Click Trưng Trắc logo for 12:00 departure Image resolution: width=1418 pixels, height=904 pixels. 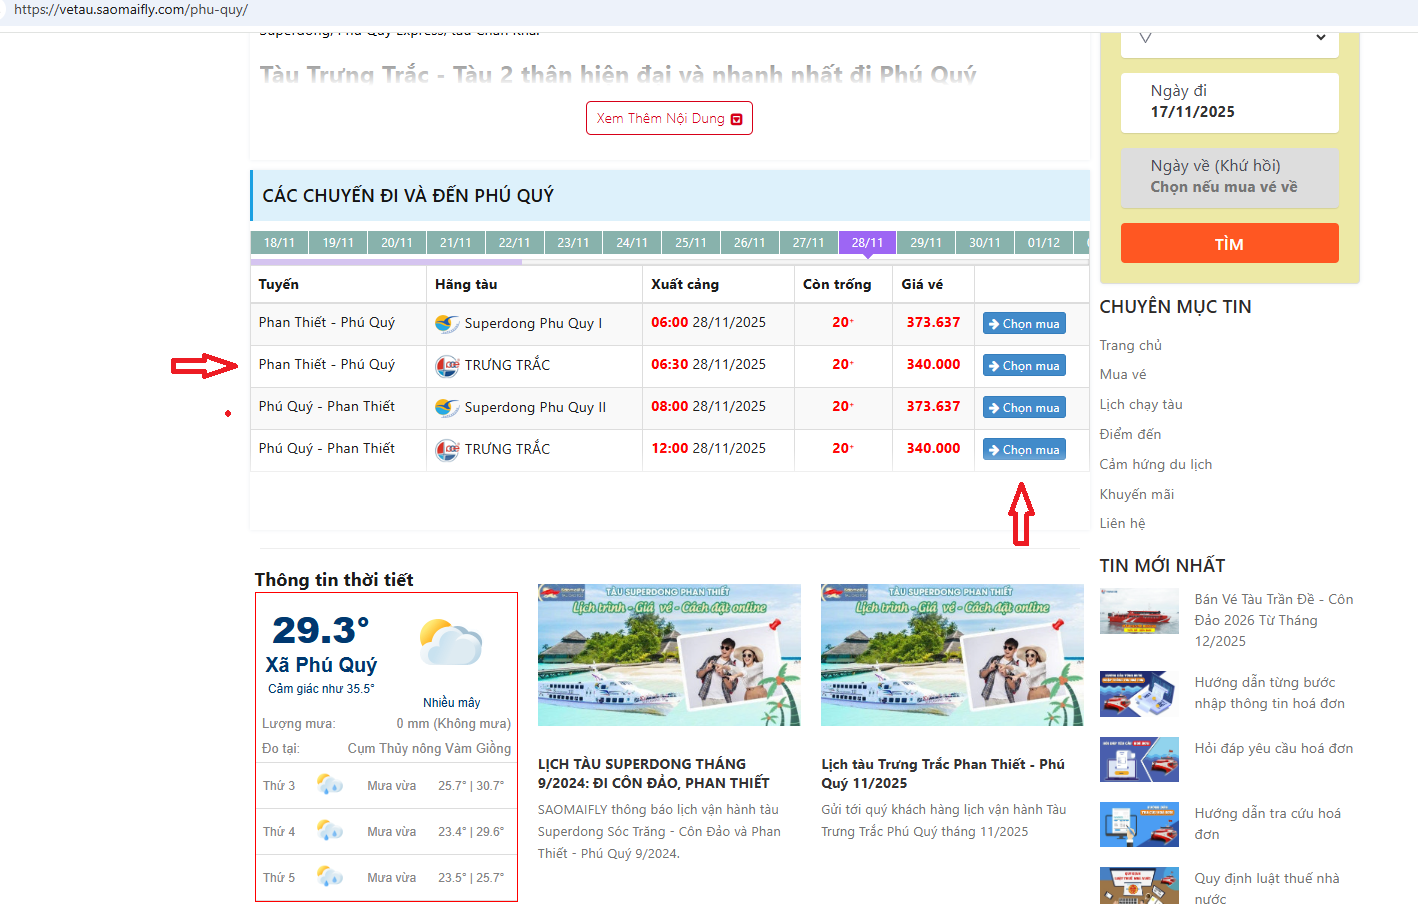447,449
